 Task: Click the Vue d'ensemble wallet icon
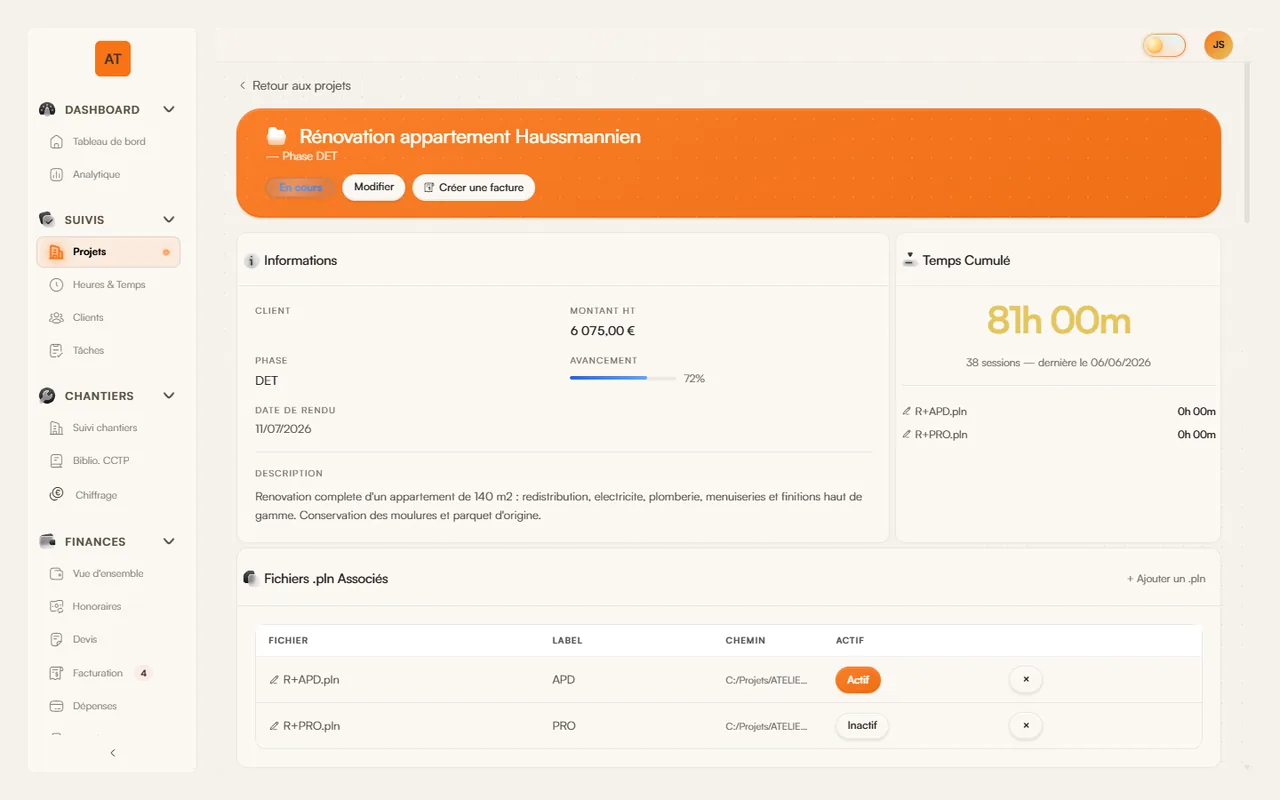(56, 574)
